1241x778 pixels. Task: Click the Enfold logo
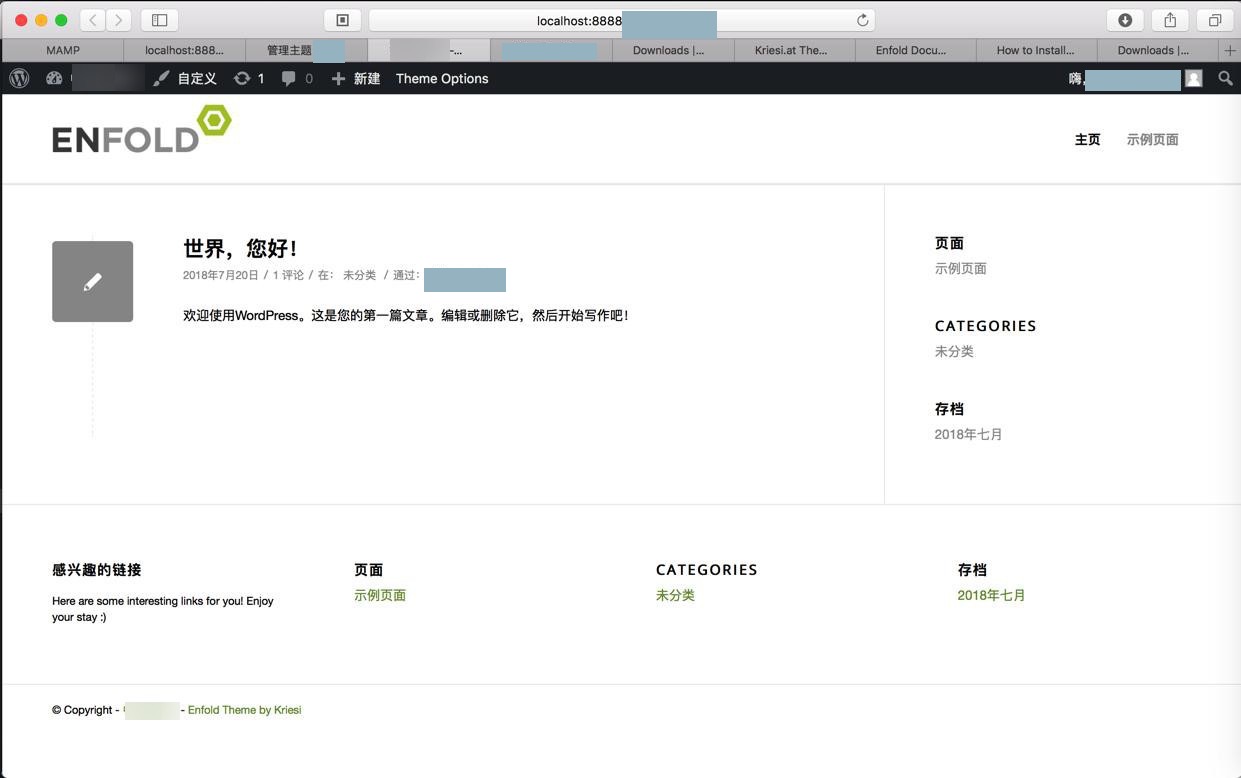142,130
